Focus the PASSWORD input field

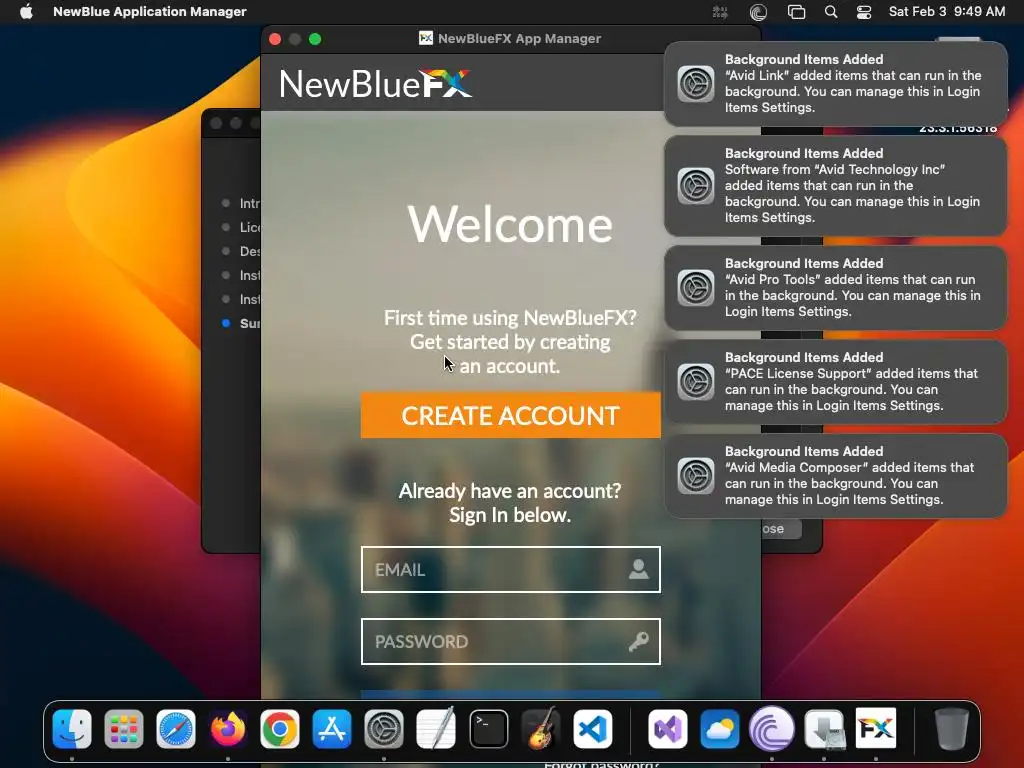click(x=510, y=641)
